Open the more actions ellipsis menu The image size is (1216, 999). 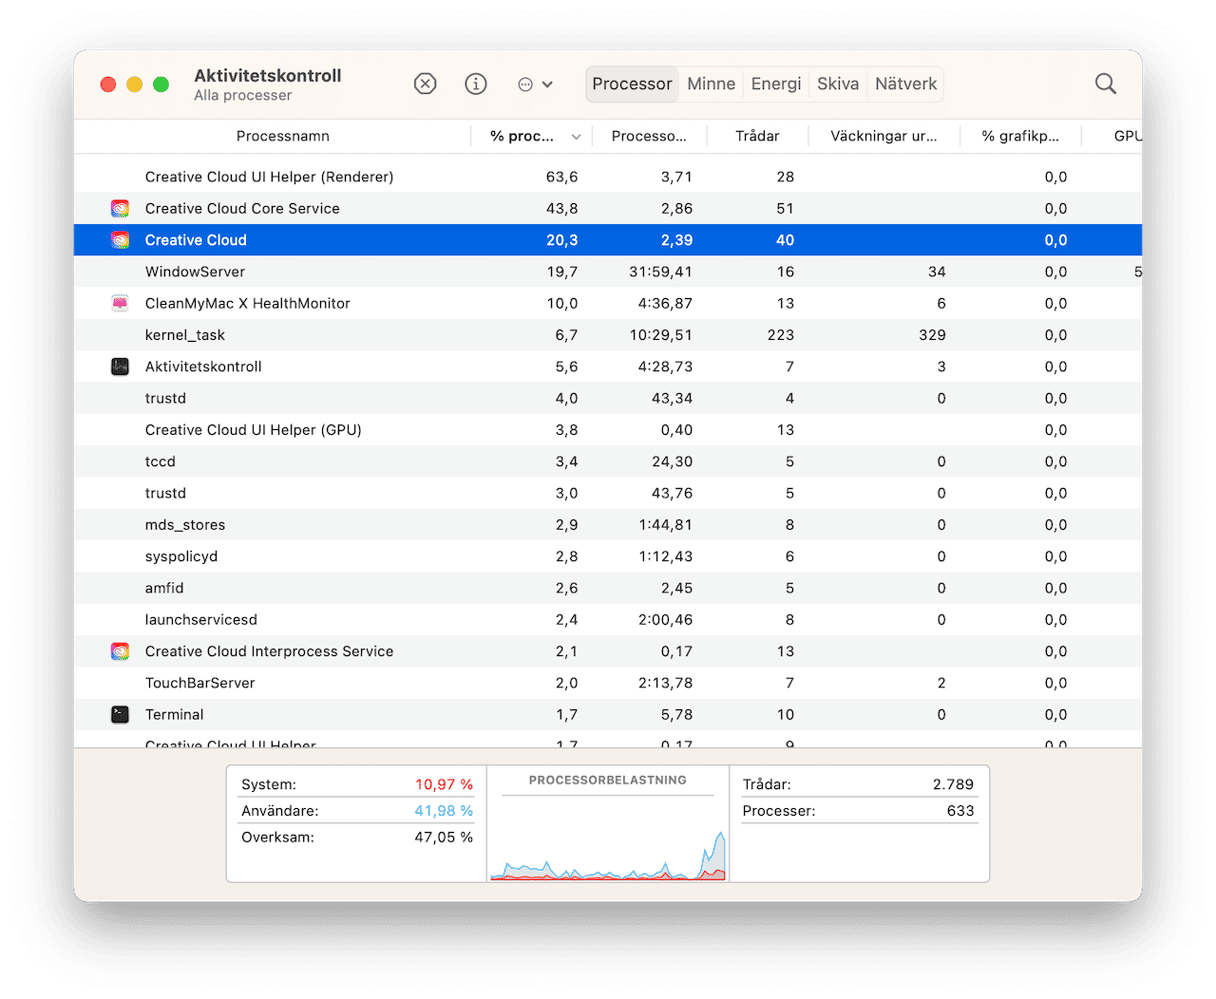(x=535, y=84)
